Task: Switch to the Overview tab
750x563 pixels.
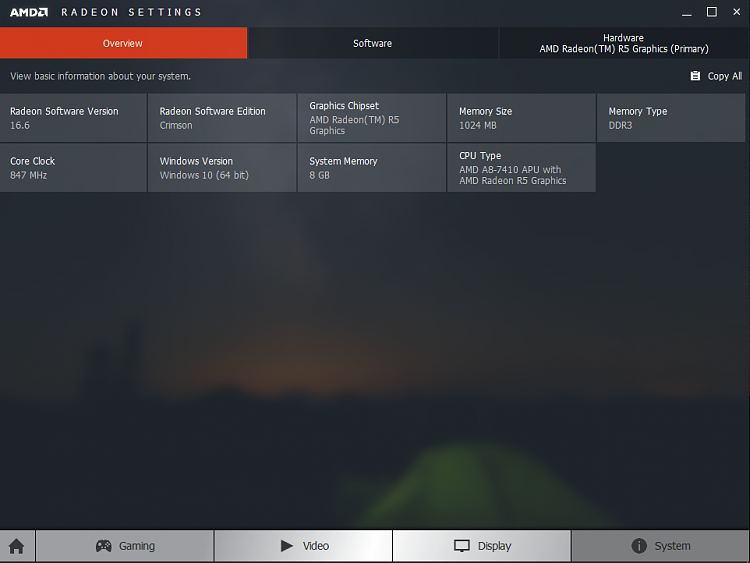Action: [x=123, y=43]
